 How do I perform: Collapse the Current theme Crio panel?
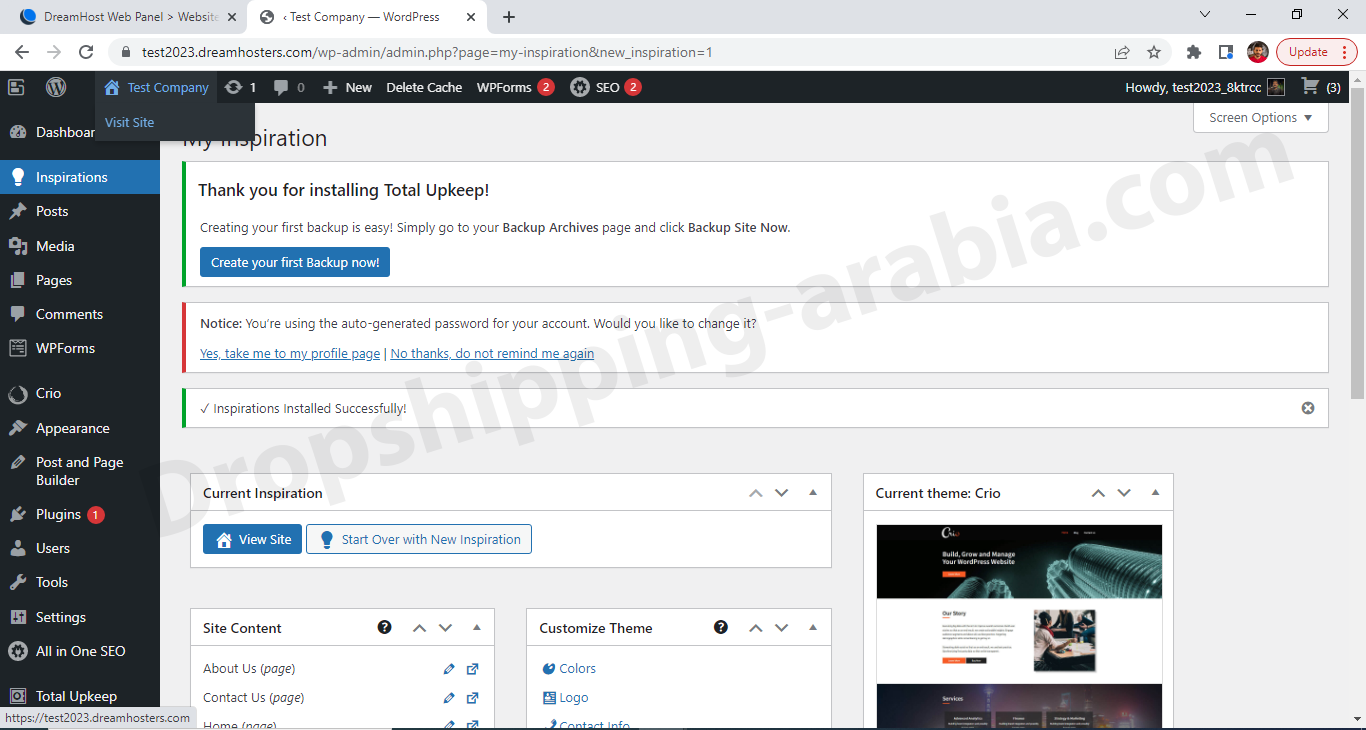click(1155, 493)
